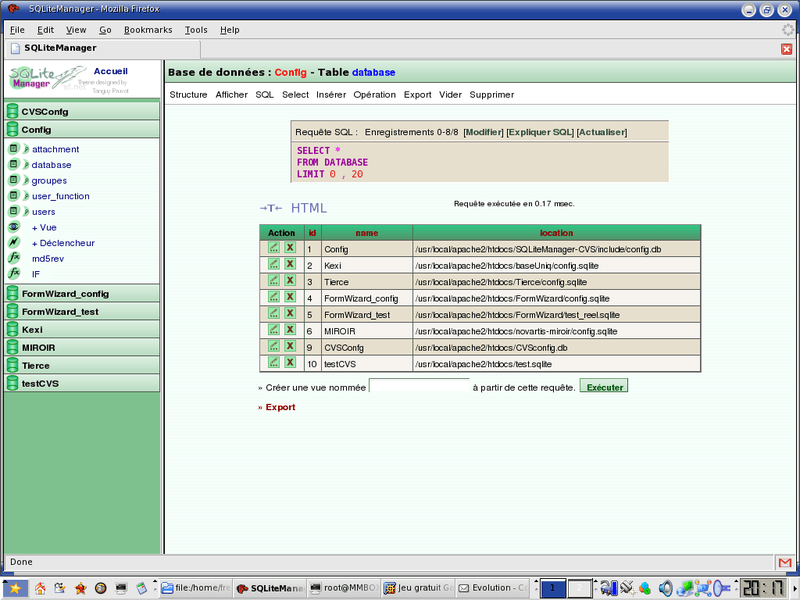Click the function icon beside md5rev
The height and width of the screenshot is (600, 800).
[x=14, y=258]
